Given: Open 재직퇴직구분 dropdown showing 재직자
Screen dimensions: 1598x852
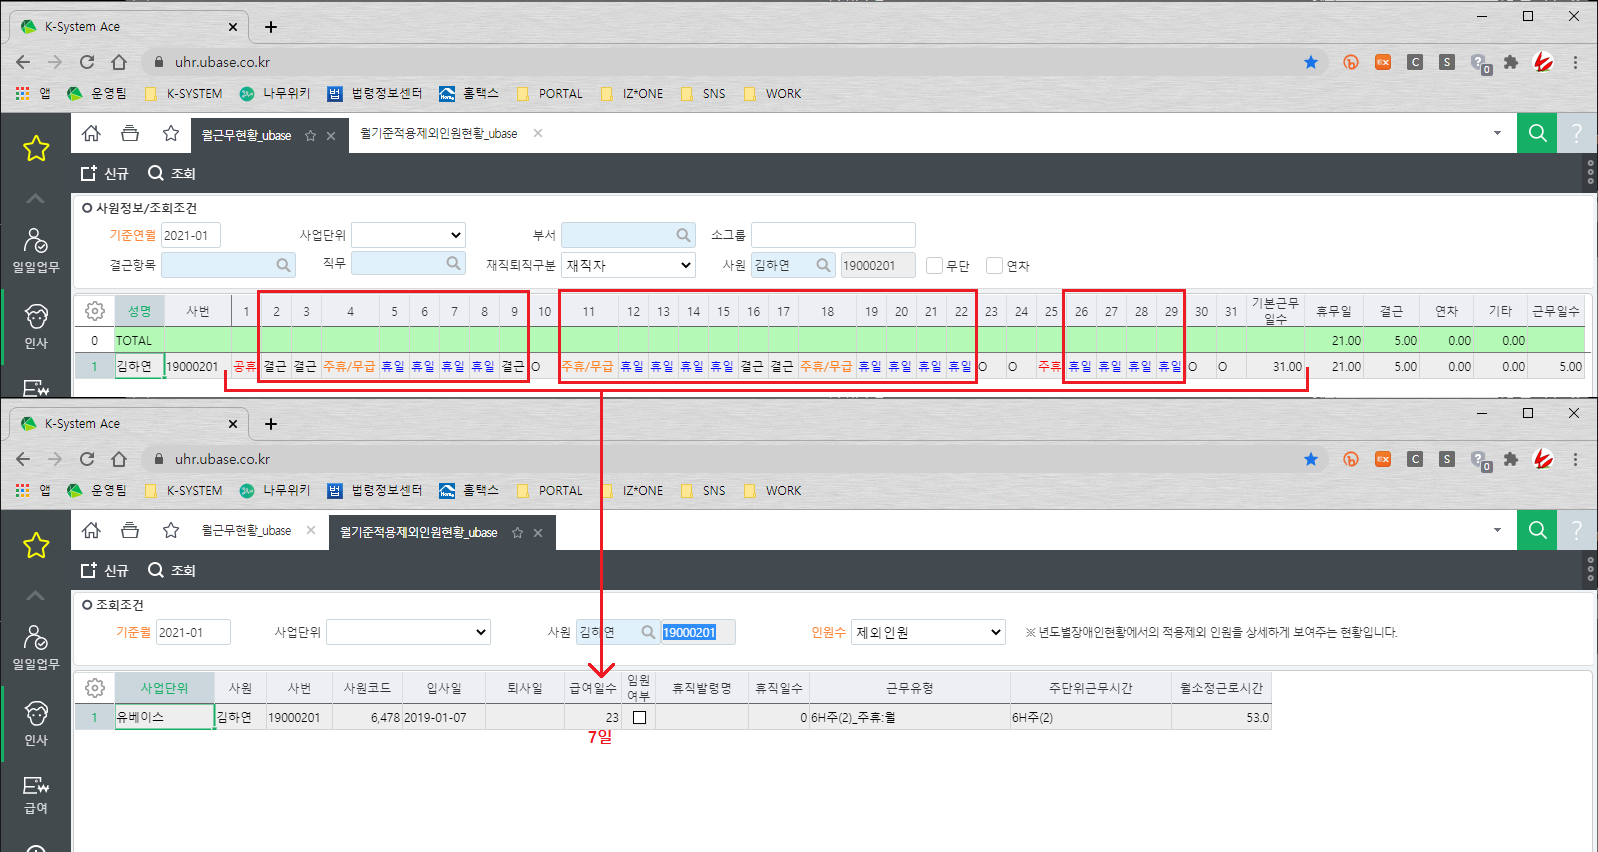Looking at the screenshot, I should point(628,265).
